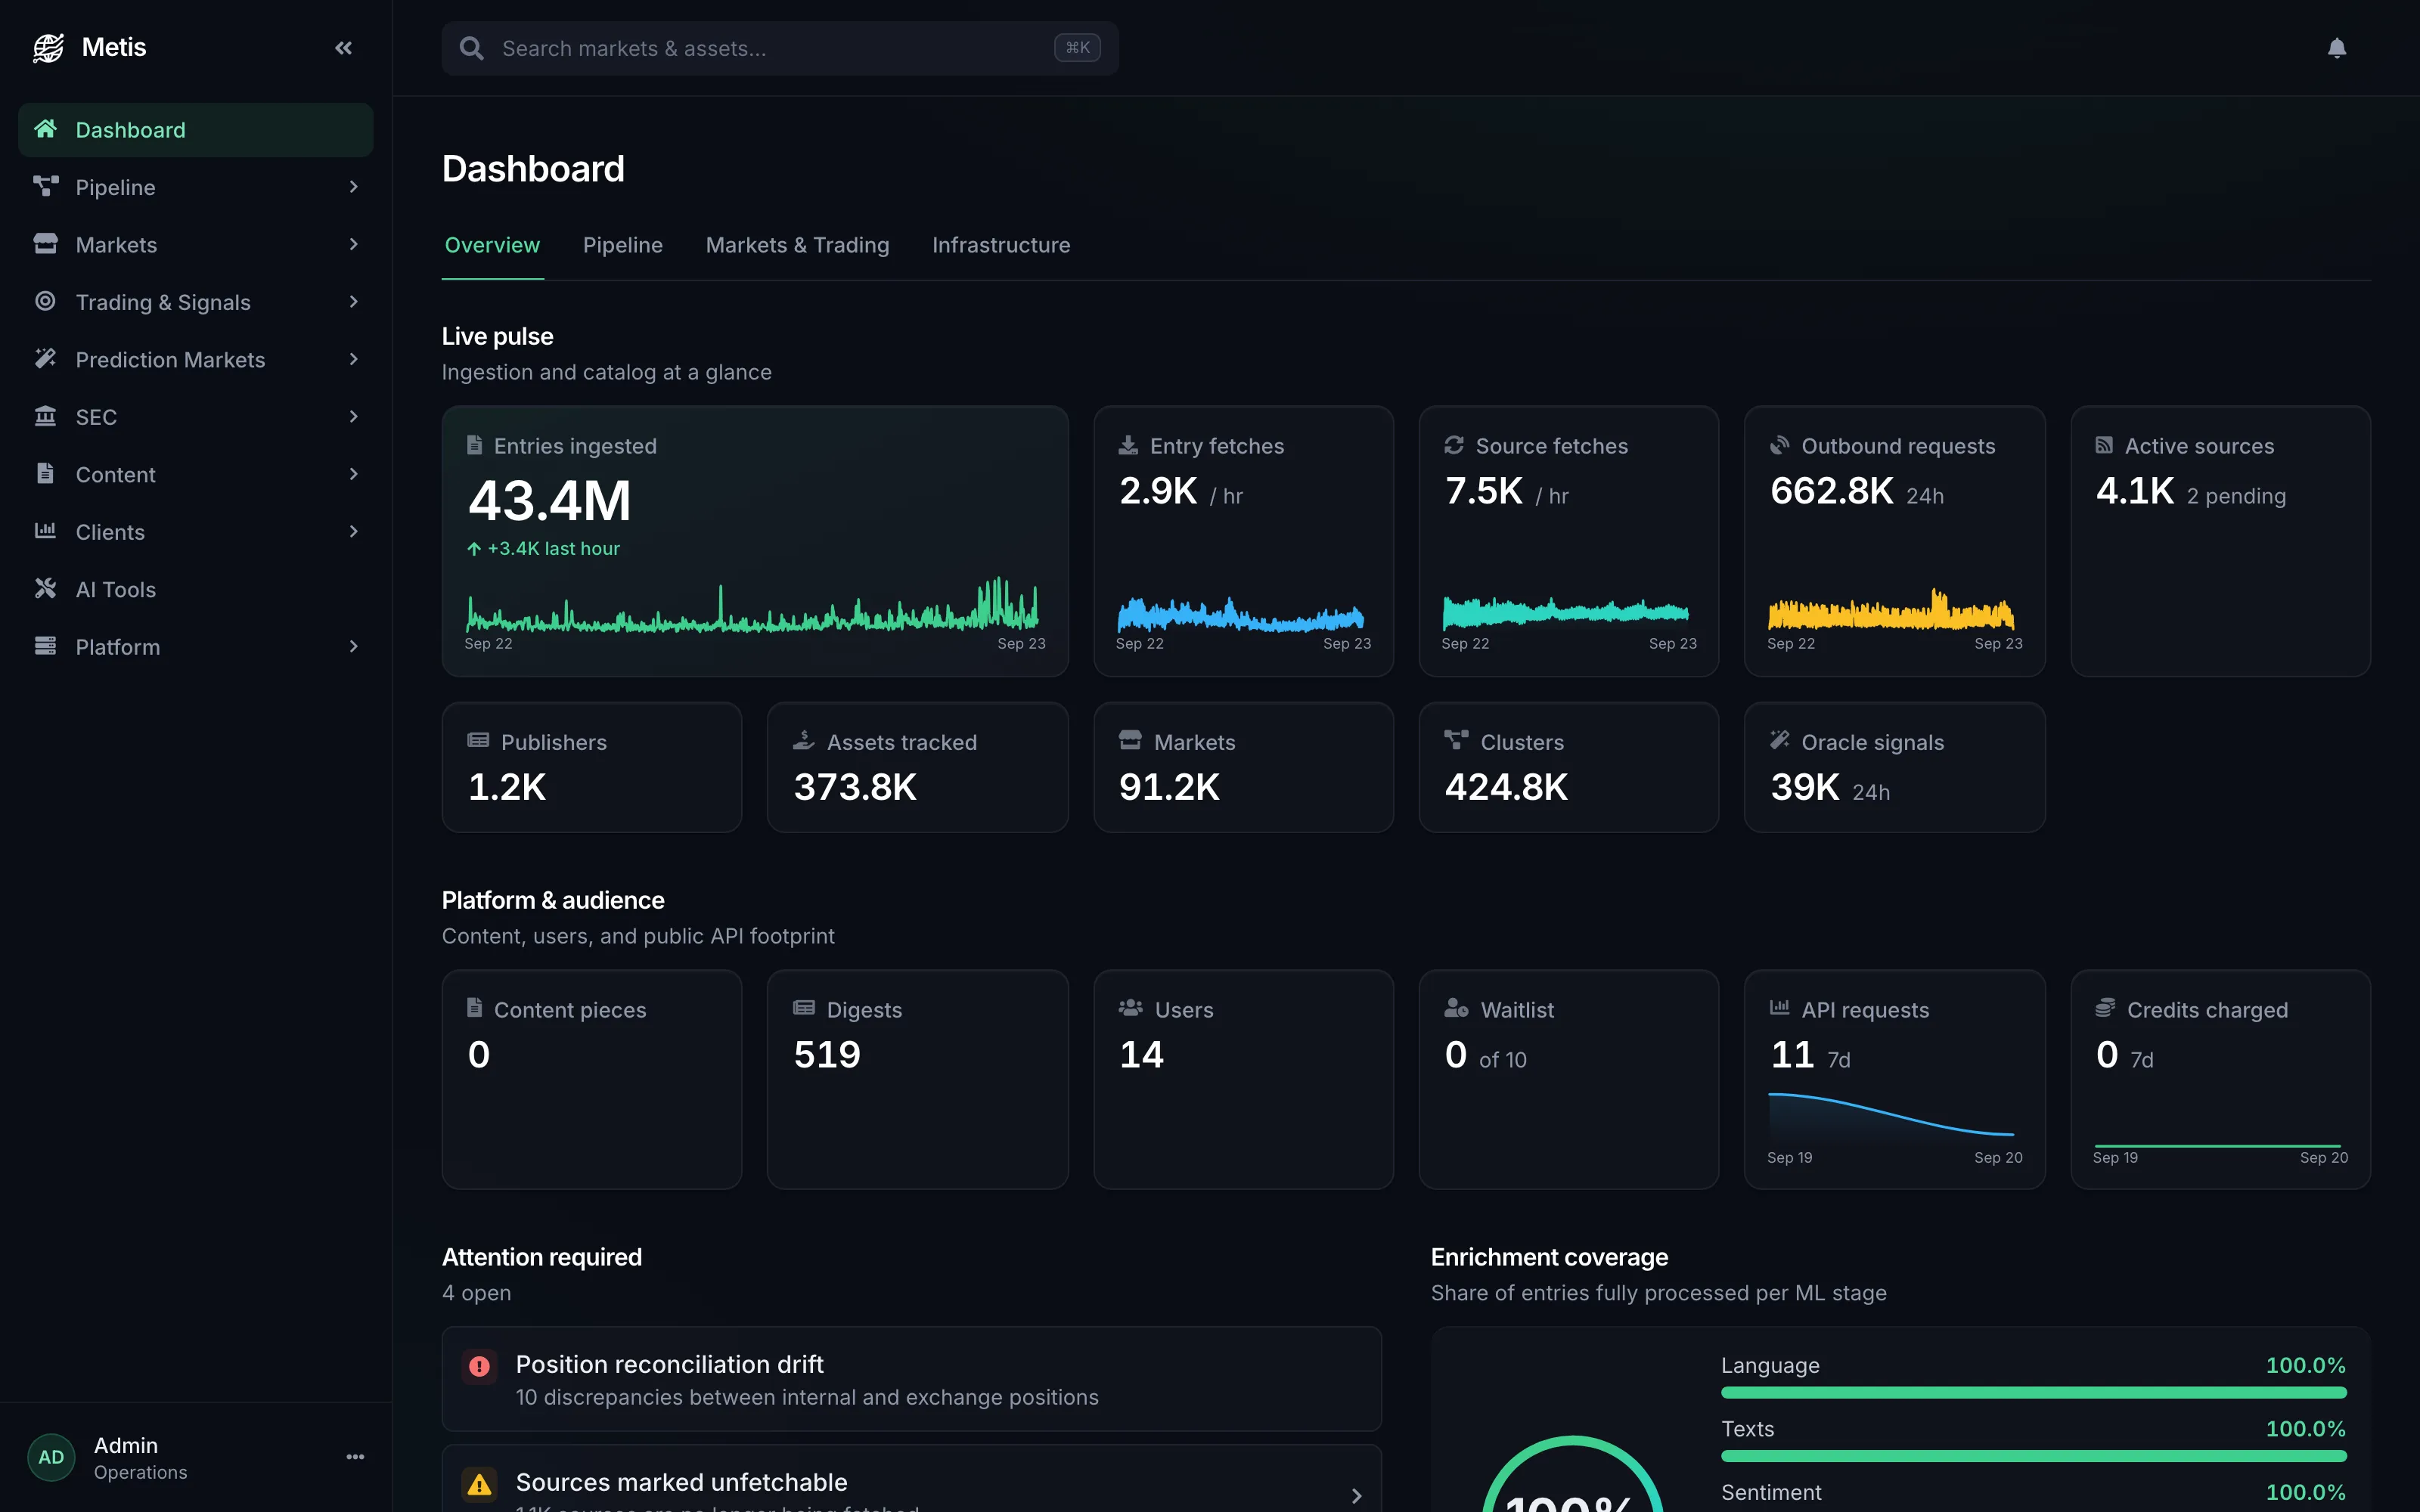Viewport: 2420px width, 1512px height.
Task: Click the Metis logo icon
Action: [x=47, y=47]
